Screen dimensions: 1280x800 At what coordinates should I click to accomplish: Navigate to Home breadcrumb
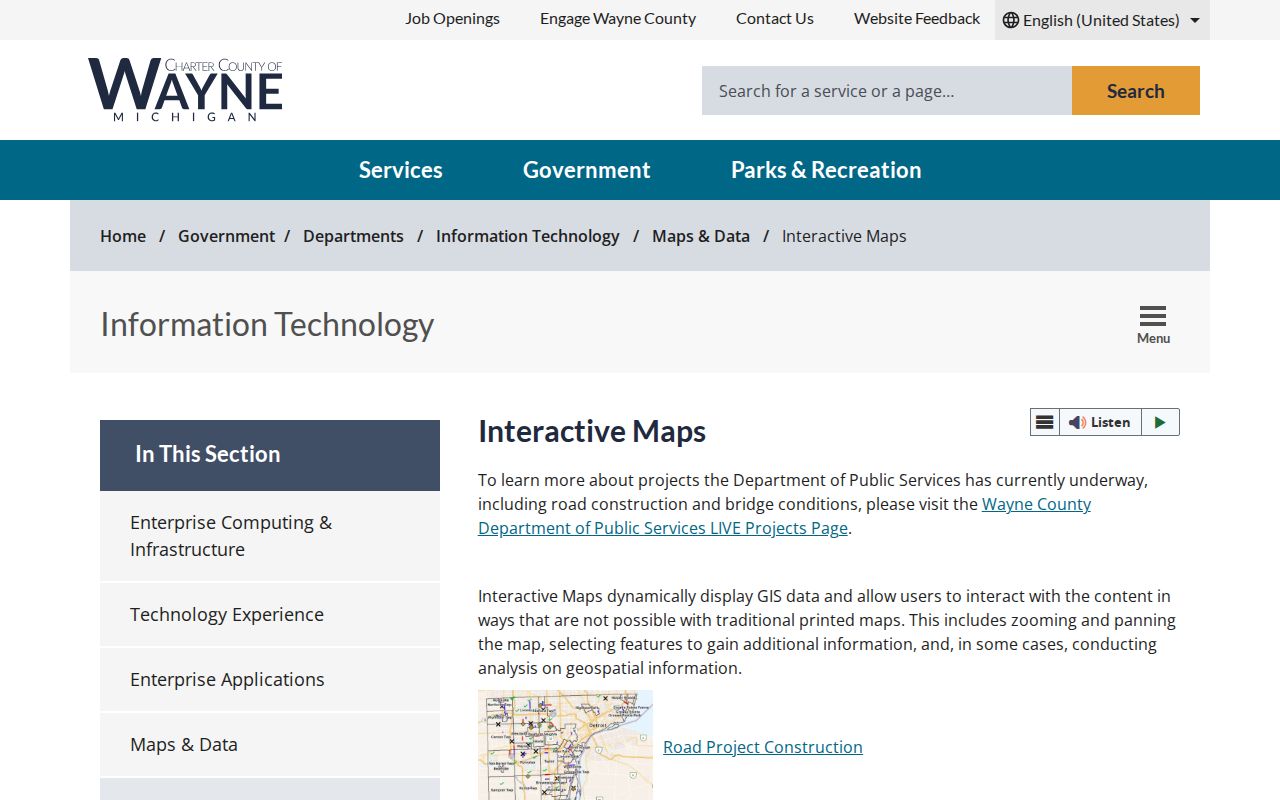pyautogui.click(x=123, y=236)
